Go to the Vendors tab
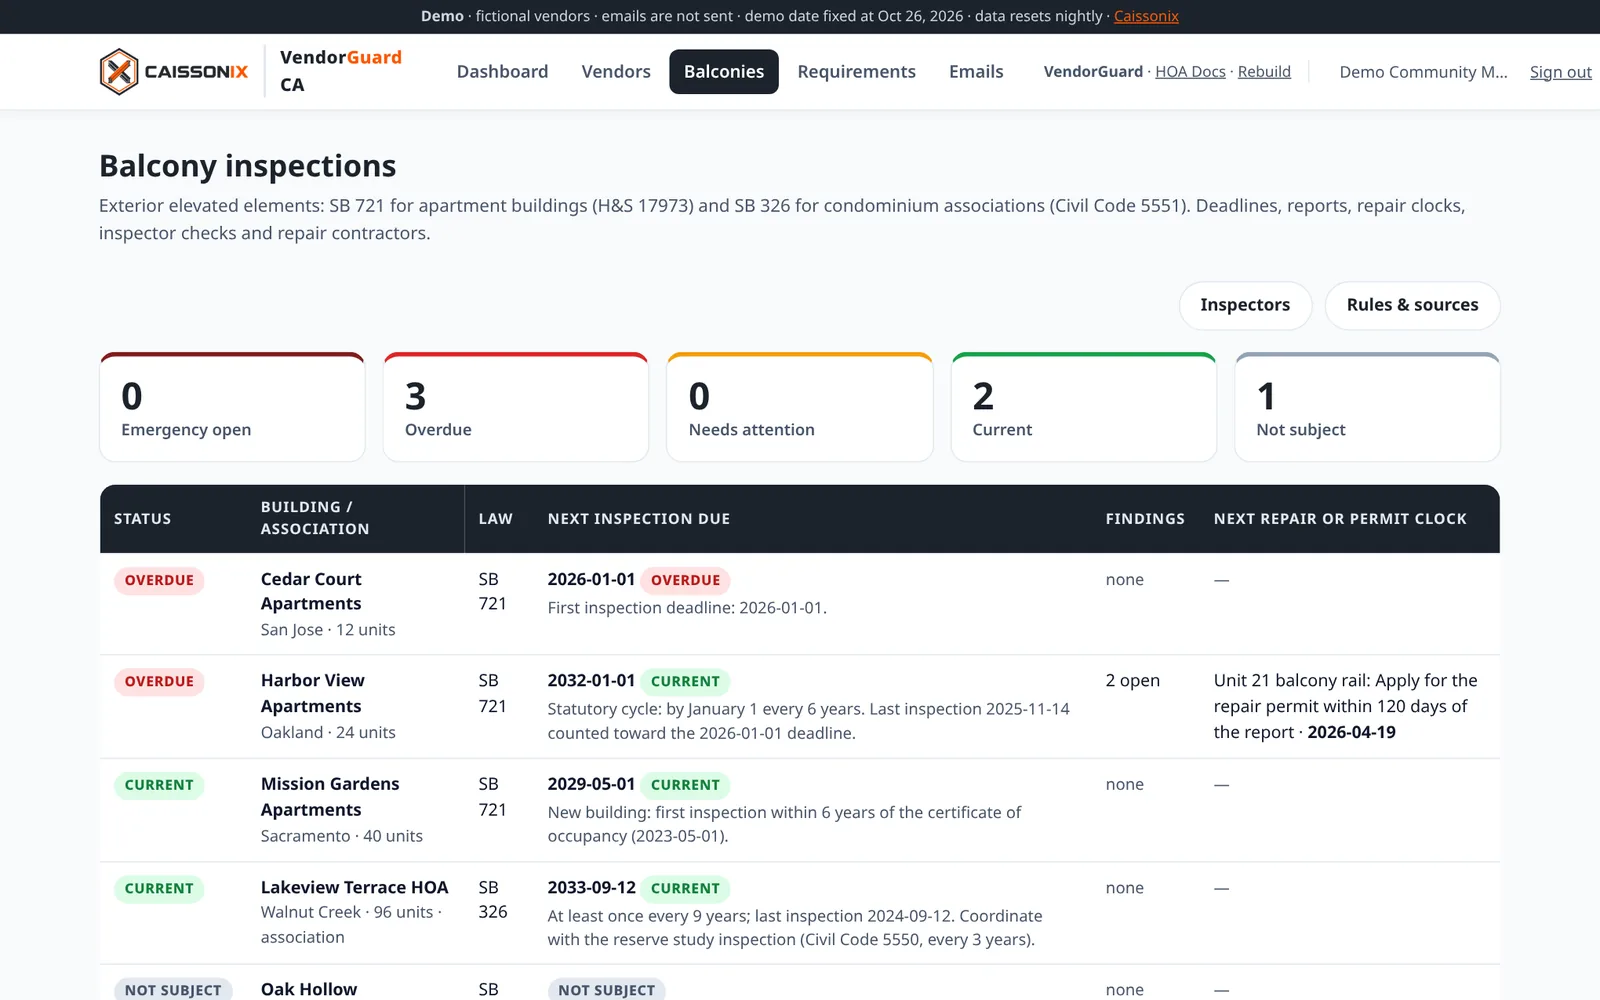Screen dimensions: 1600x1000 coord(616,72)
